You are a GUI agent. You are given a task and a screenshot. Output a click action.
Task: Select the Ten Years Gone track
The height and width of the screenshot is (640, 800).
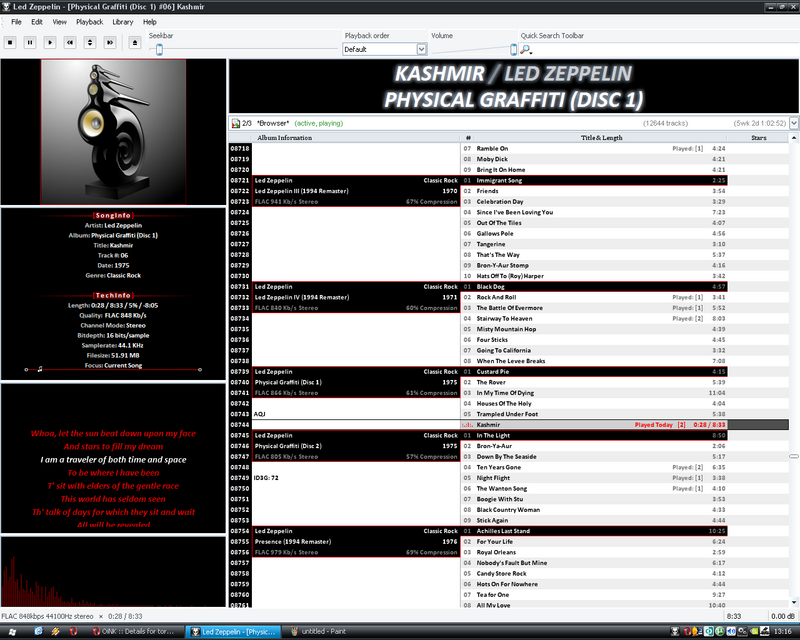pyautogui.click(x=594, y=467)
